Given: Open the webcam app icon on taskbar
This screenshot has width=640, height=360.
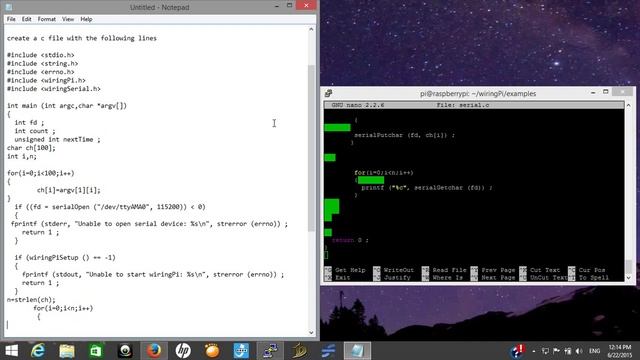Looking at the screenshot, I should click(125, 351).
